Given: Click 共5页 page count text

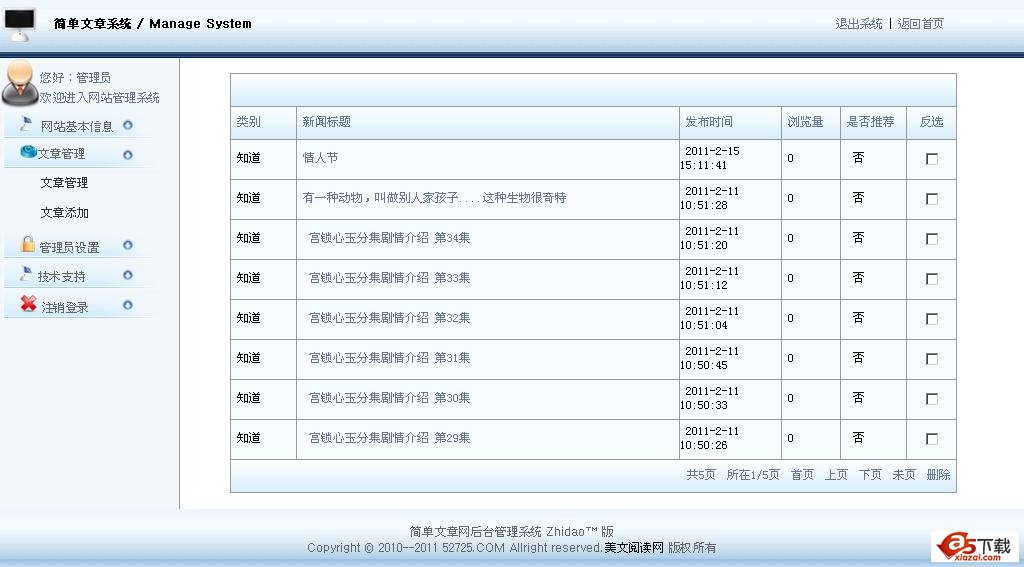Looking at the screenshot, I should click(701, 475).
